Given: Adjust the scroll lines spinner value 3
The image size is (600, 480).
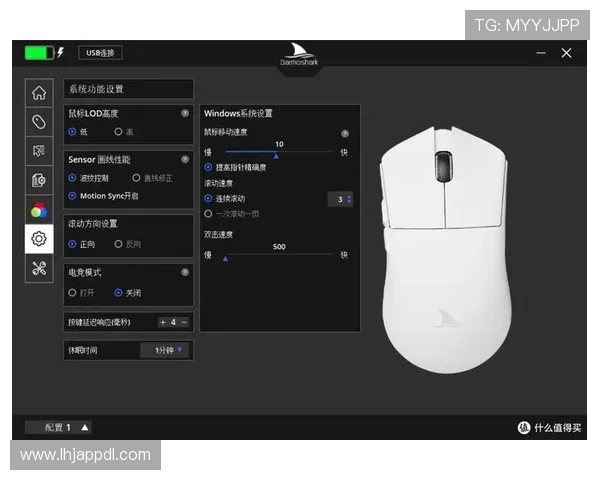Looking at the screenshot, I should pyautogui.click(x=341, y=199).
